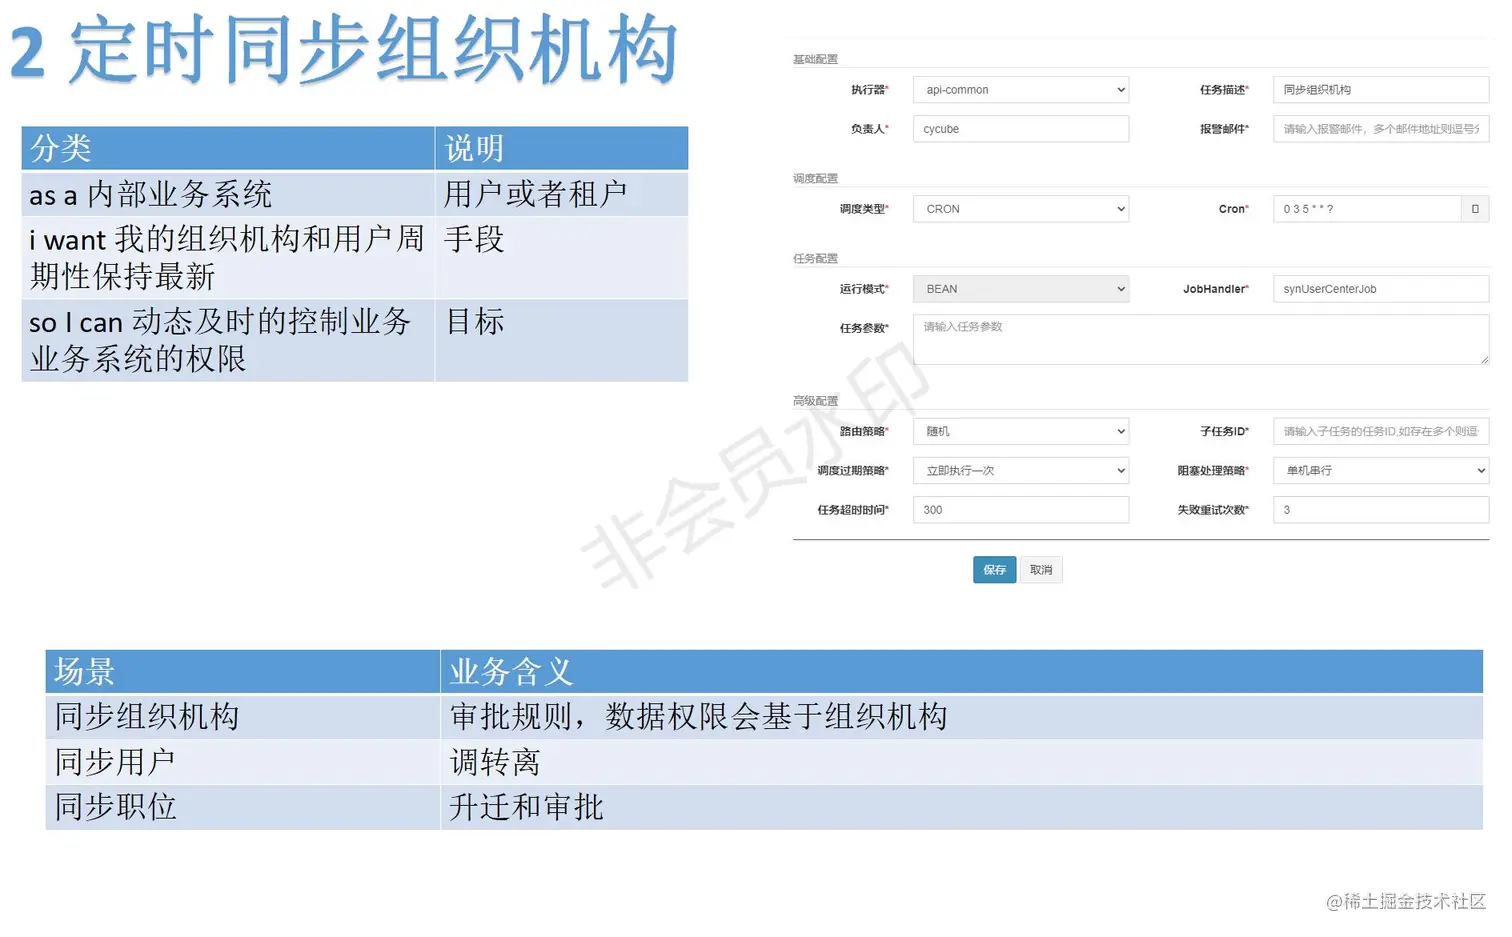Click the 任务描述 field showing 同步组织机构
Screen dimensions: 1512x937
(x=1380, y=89)
